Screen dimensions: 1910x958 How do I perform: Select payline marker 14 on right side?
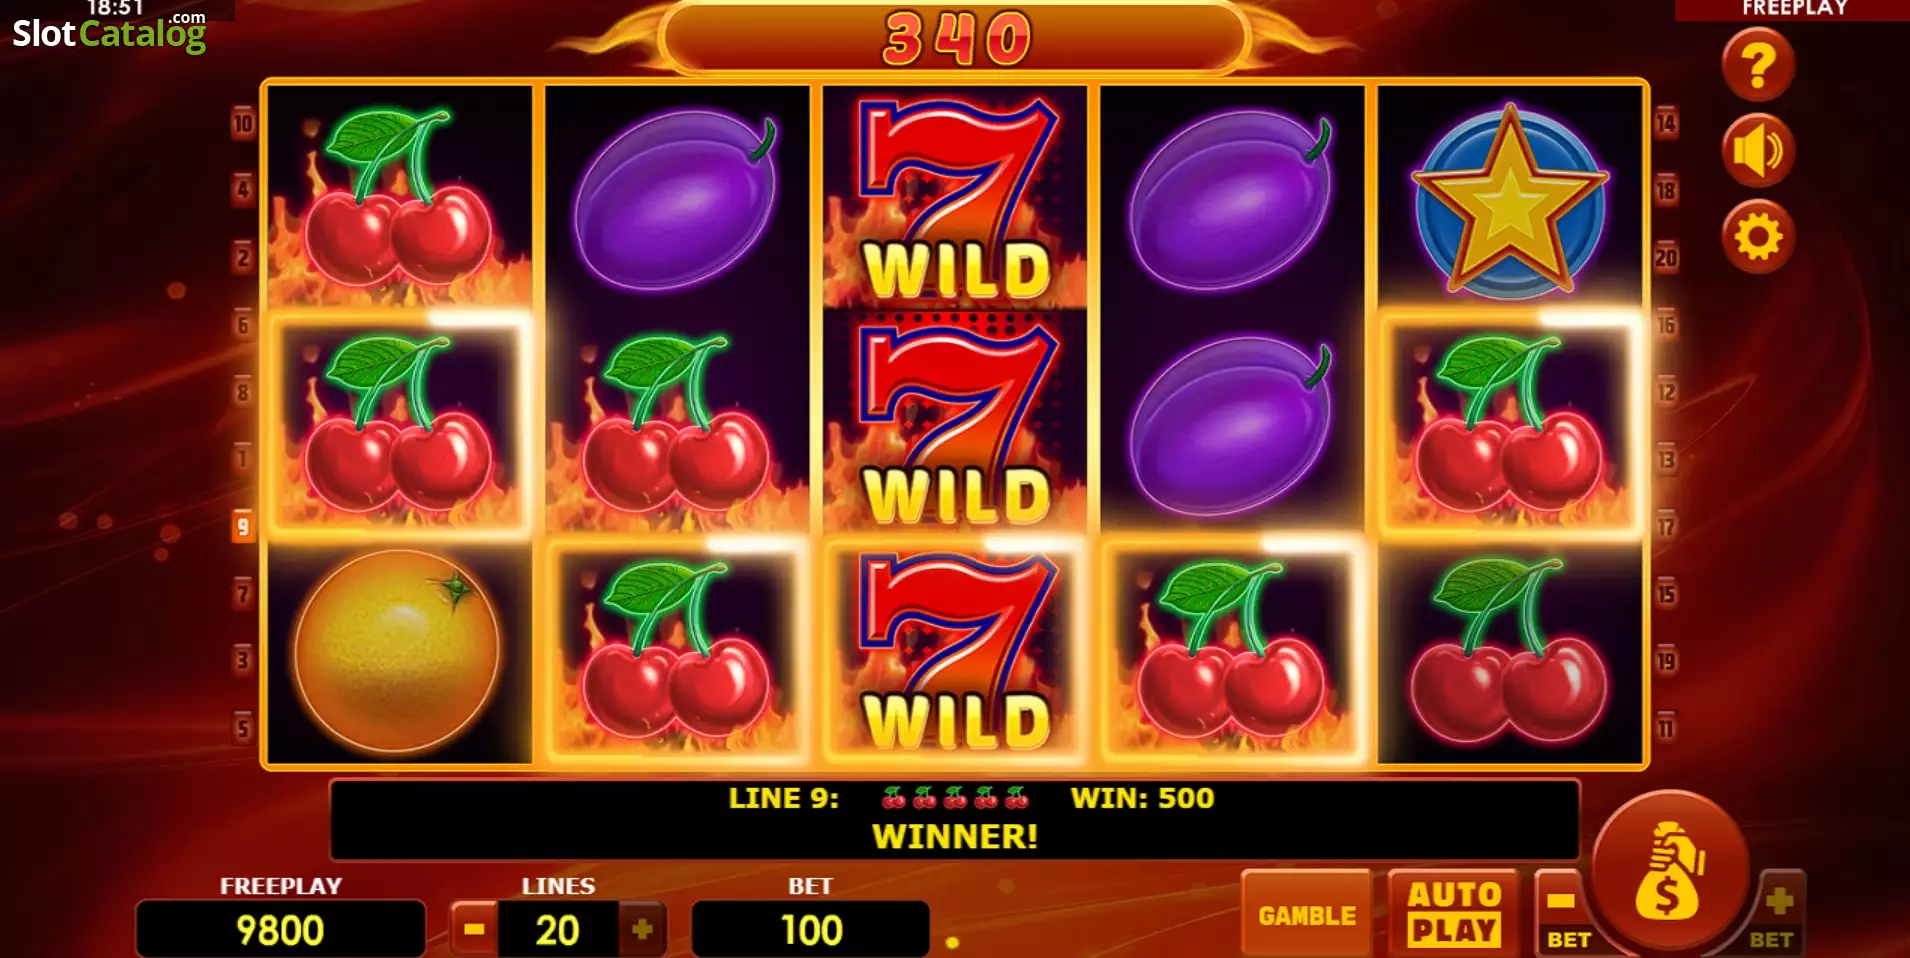[1666, 123]
